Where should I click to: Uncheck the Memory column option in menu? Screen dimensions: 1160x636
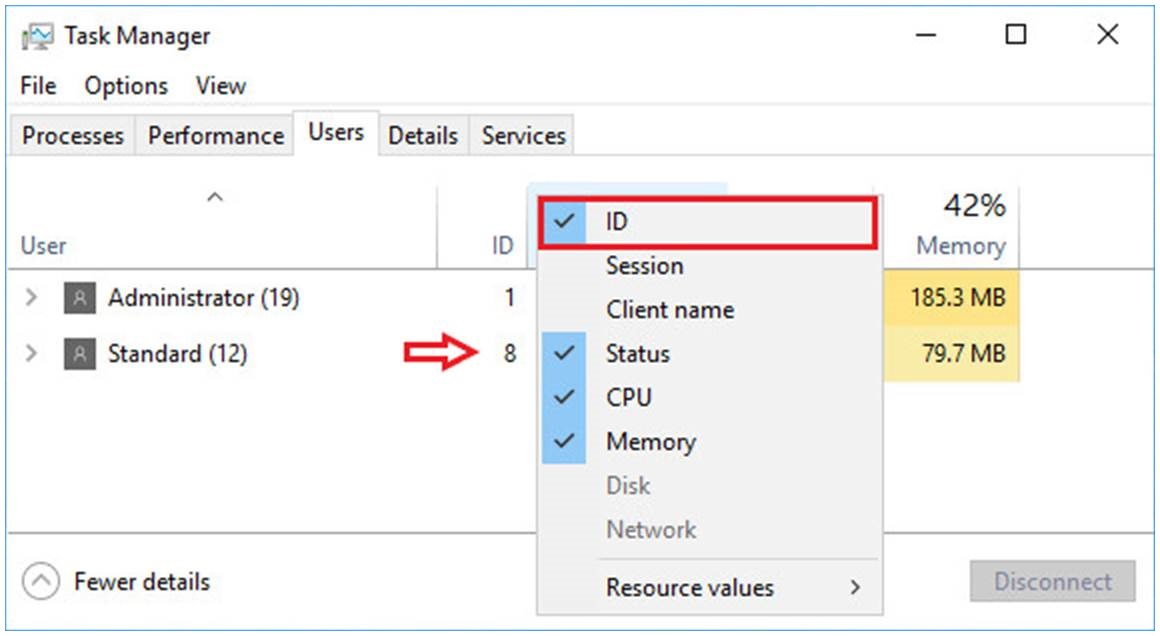[709, 442]
